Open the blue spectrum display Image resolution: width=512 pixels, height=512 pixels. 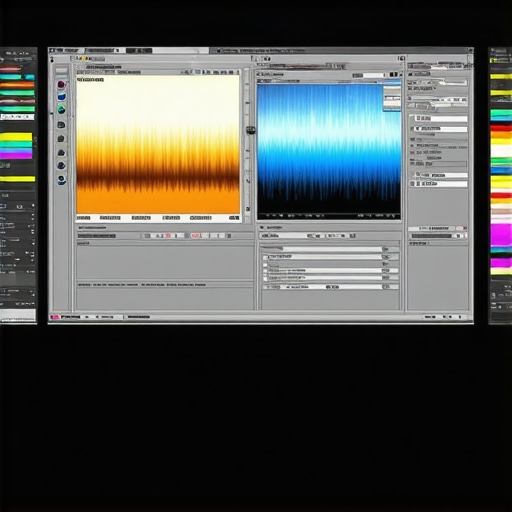[329, 149]
